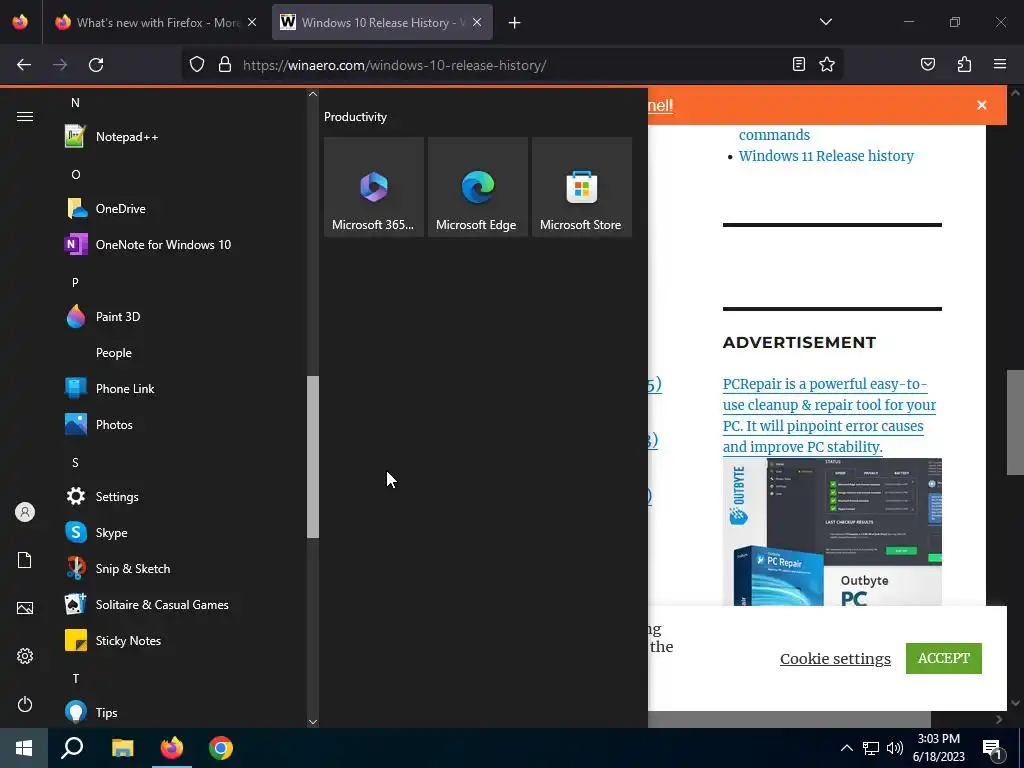Screen dimensions: 1024x768
Task: Open the Cookie settings link
Action: coord(835,658)
